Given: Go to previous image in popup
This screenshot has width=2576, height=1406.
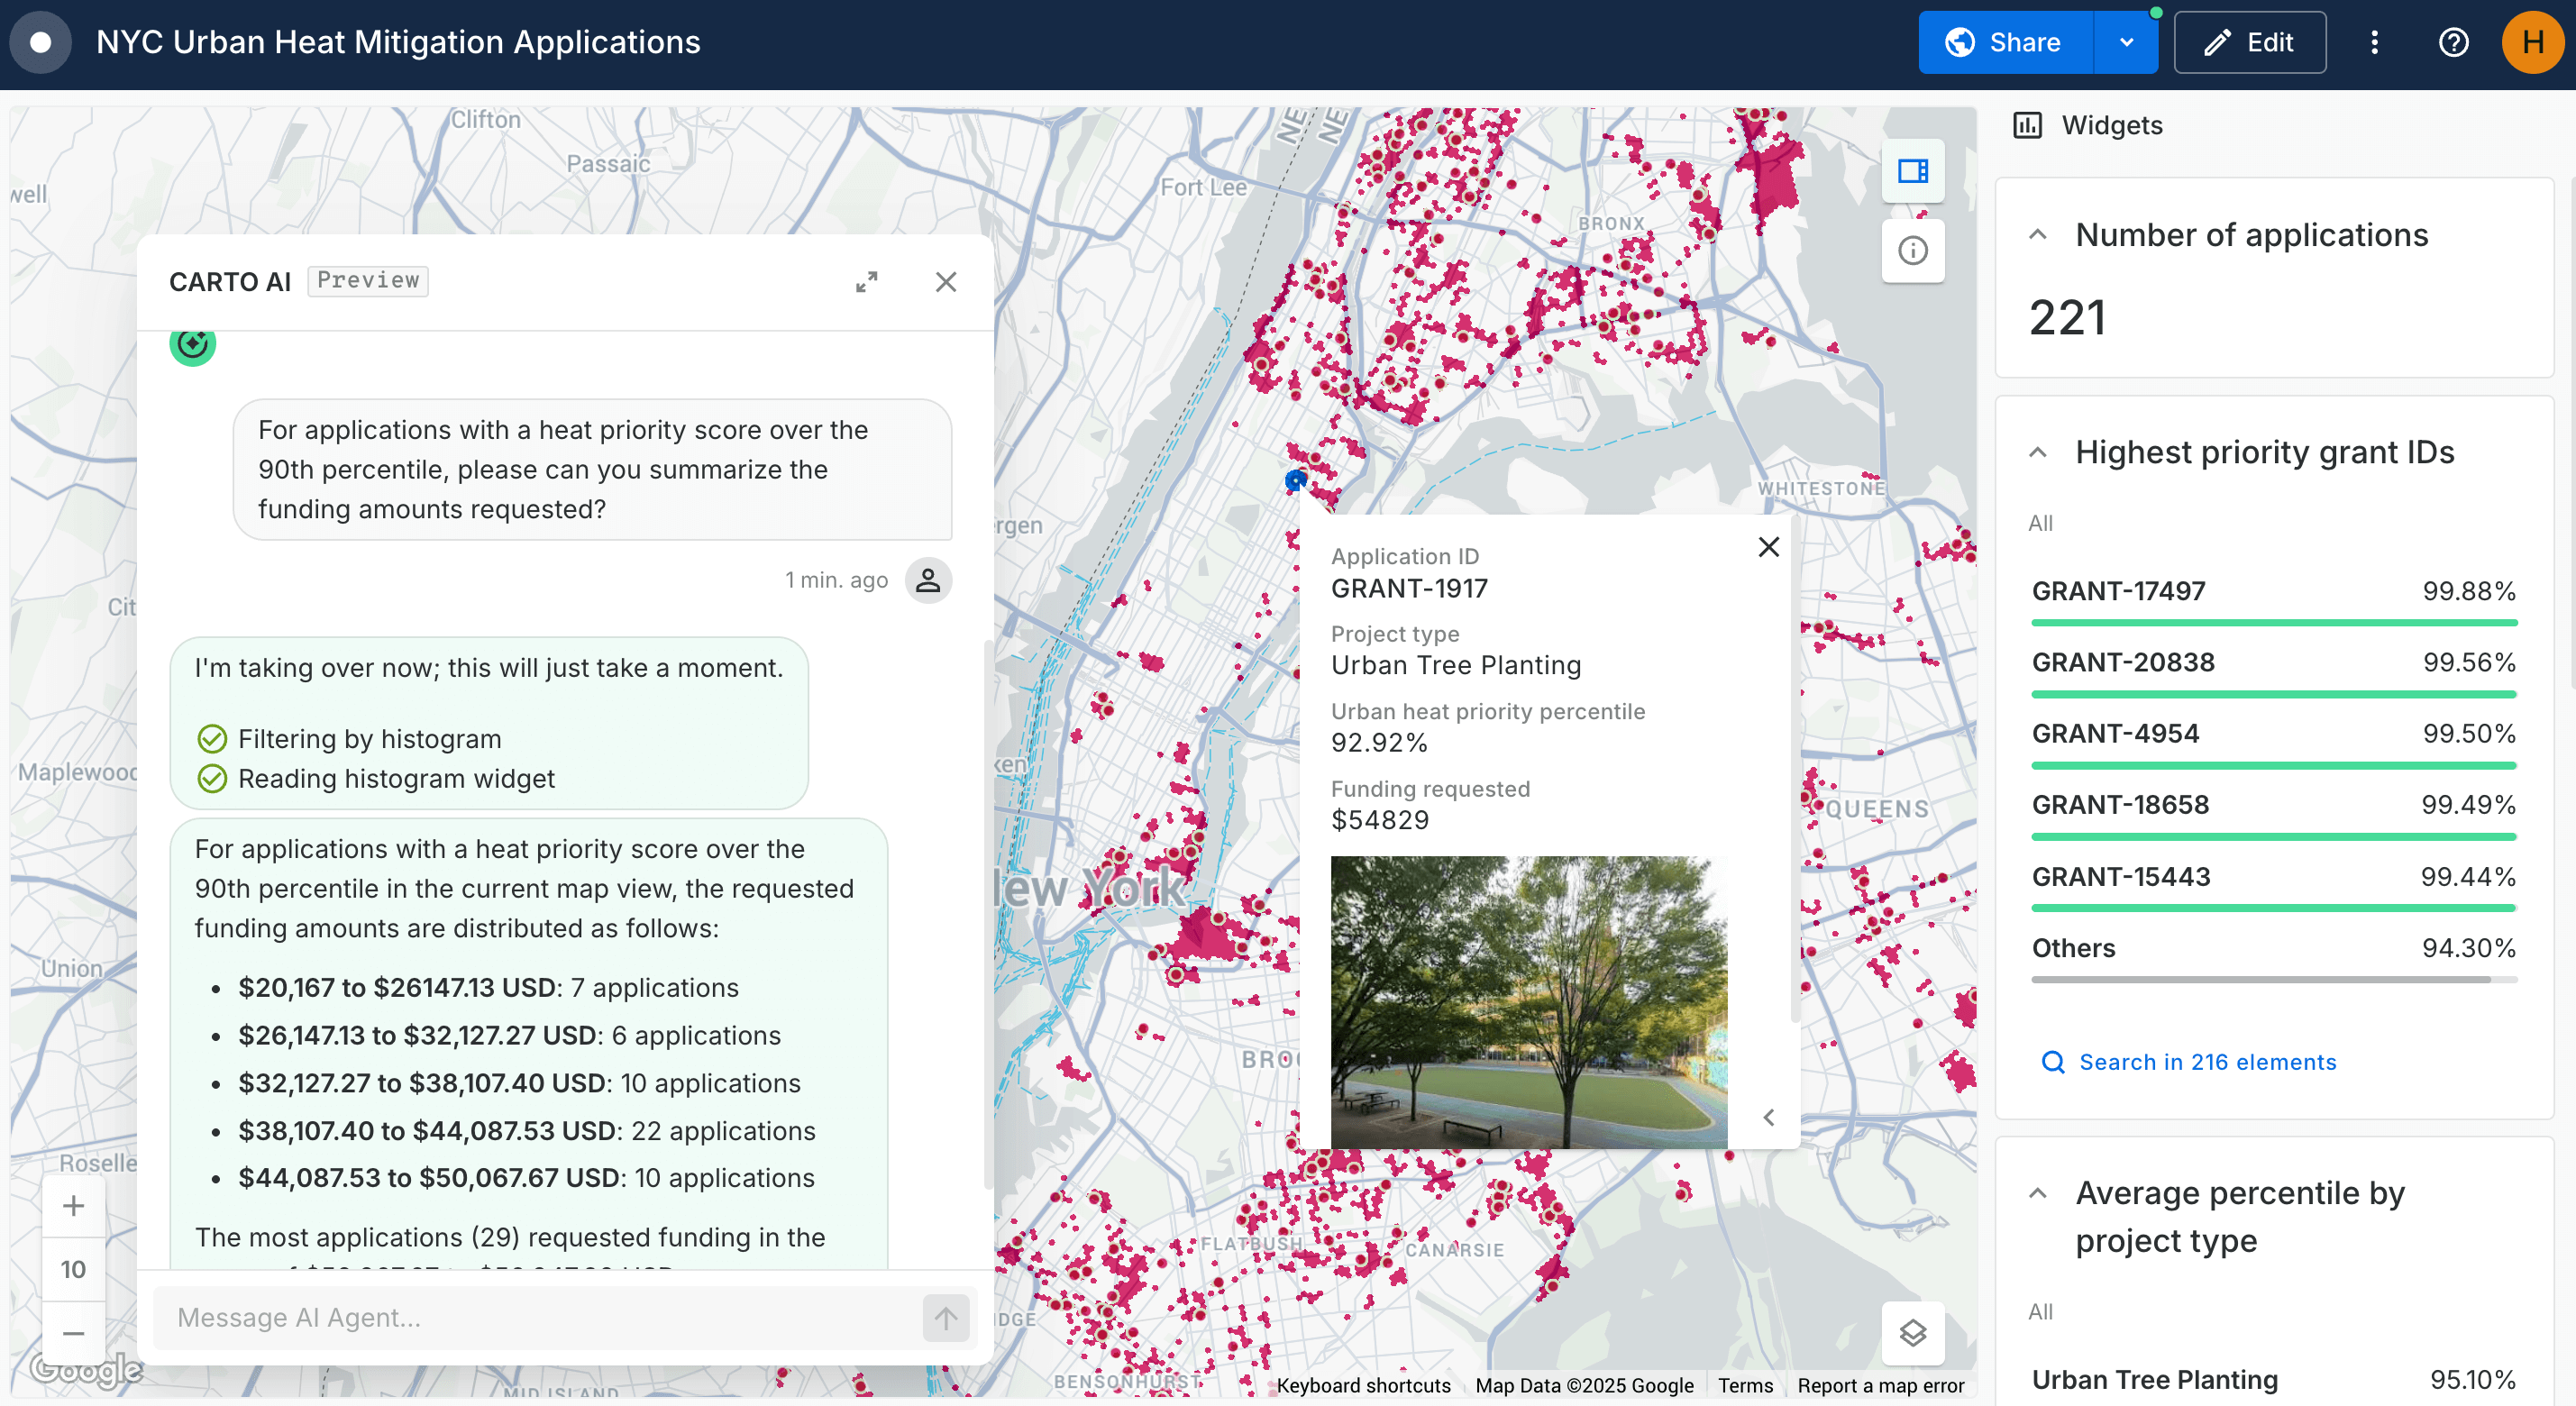Looking at the screenshot, I should [1768, 1117].
